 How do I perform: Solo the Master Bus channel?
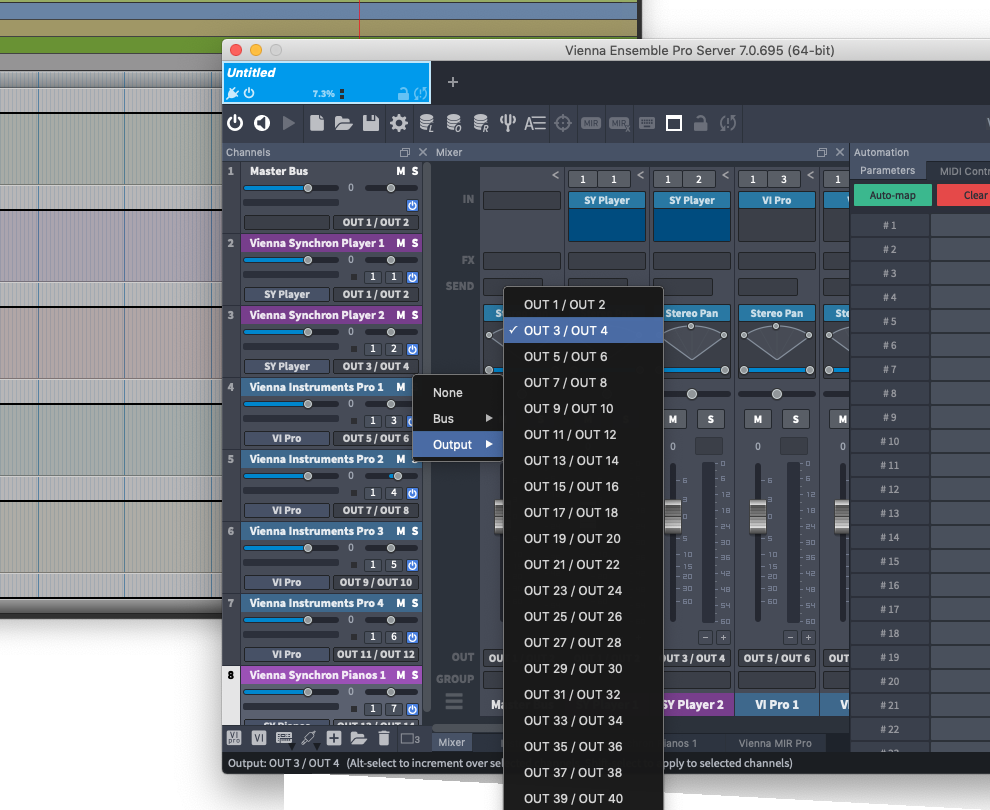(x=415, y=171)
